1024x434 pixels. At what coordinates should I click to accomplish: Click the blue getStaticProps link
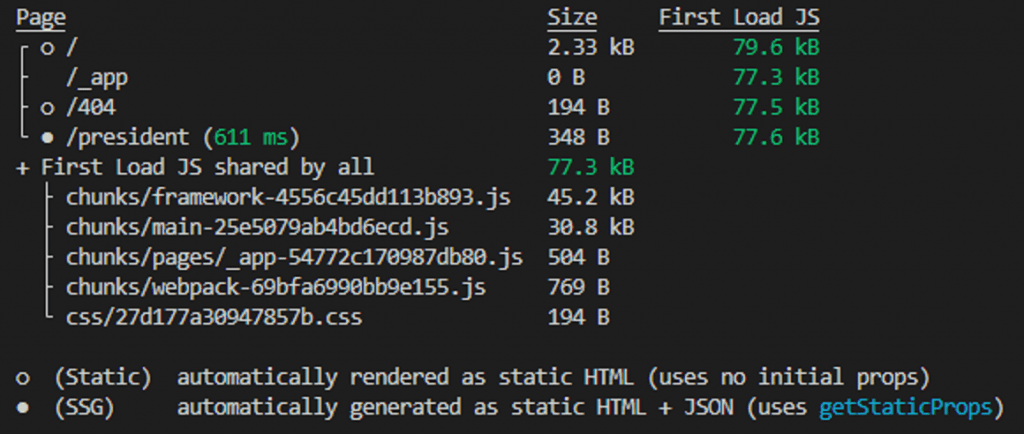906,408
